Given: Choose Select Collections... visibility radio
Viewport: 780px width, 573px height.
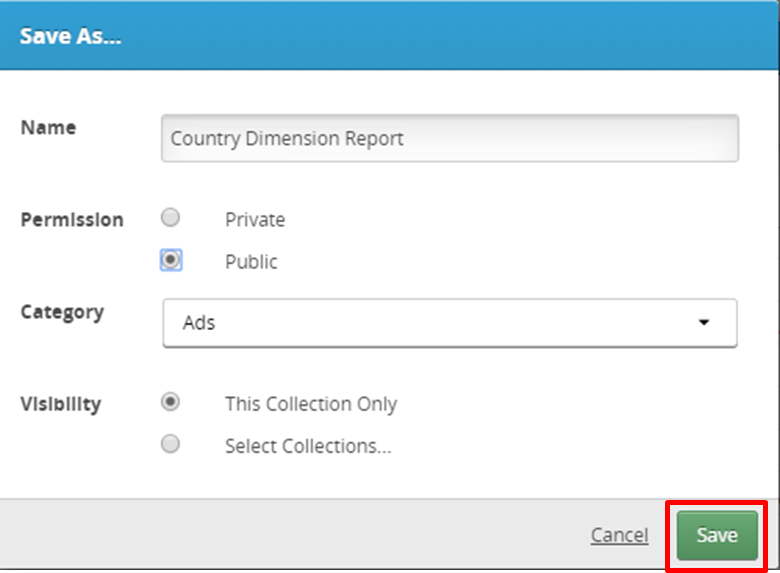Looking at the screenshot, I should pyautogui.click(x=170, y=444).
